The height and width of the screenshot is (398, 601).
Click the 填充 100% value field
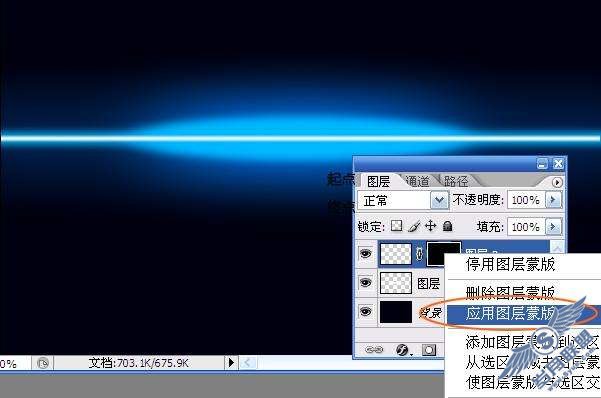point(526,227)
